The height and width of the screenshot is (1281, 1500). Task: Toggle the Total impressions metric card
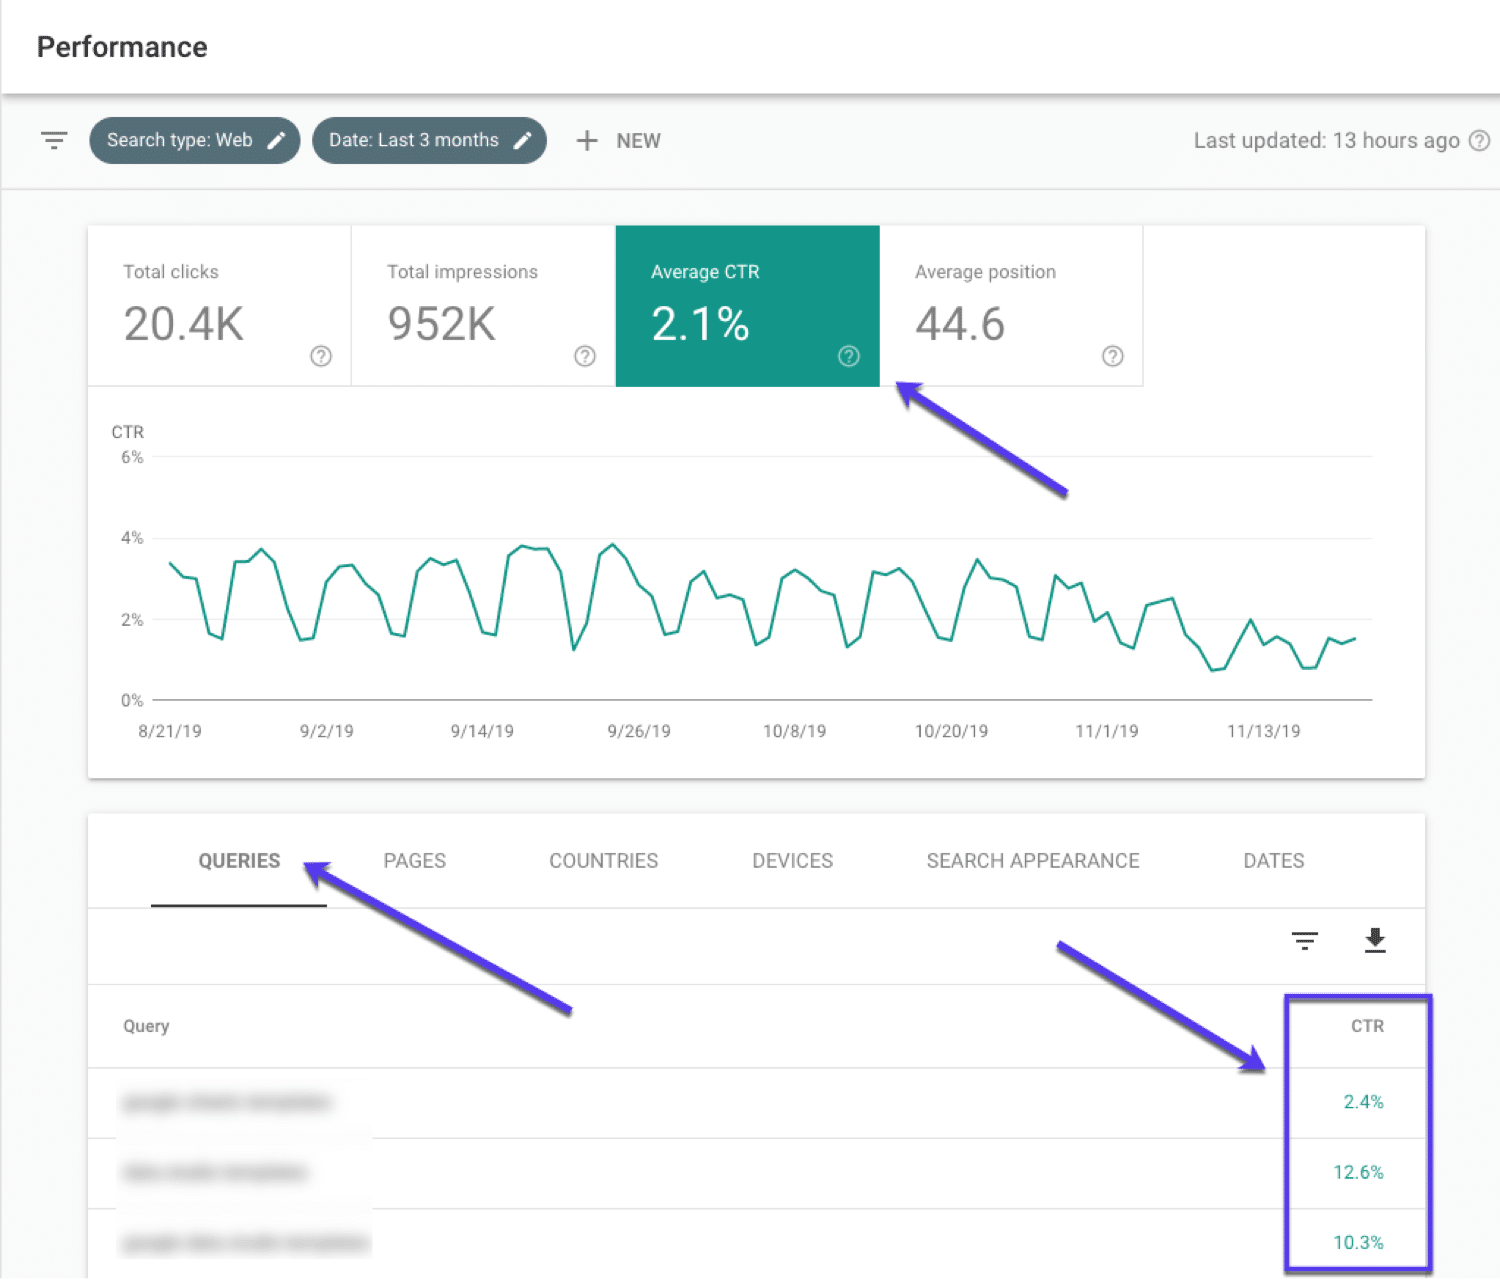tap(482, 306)
